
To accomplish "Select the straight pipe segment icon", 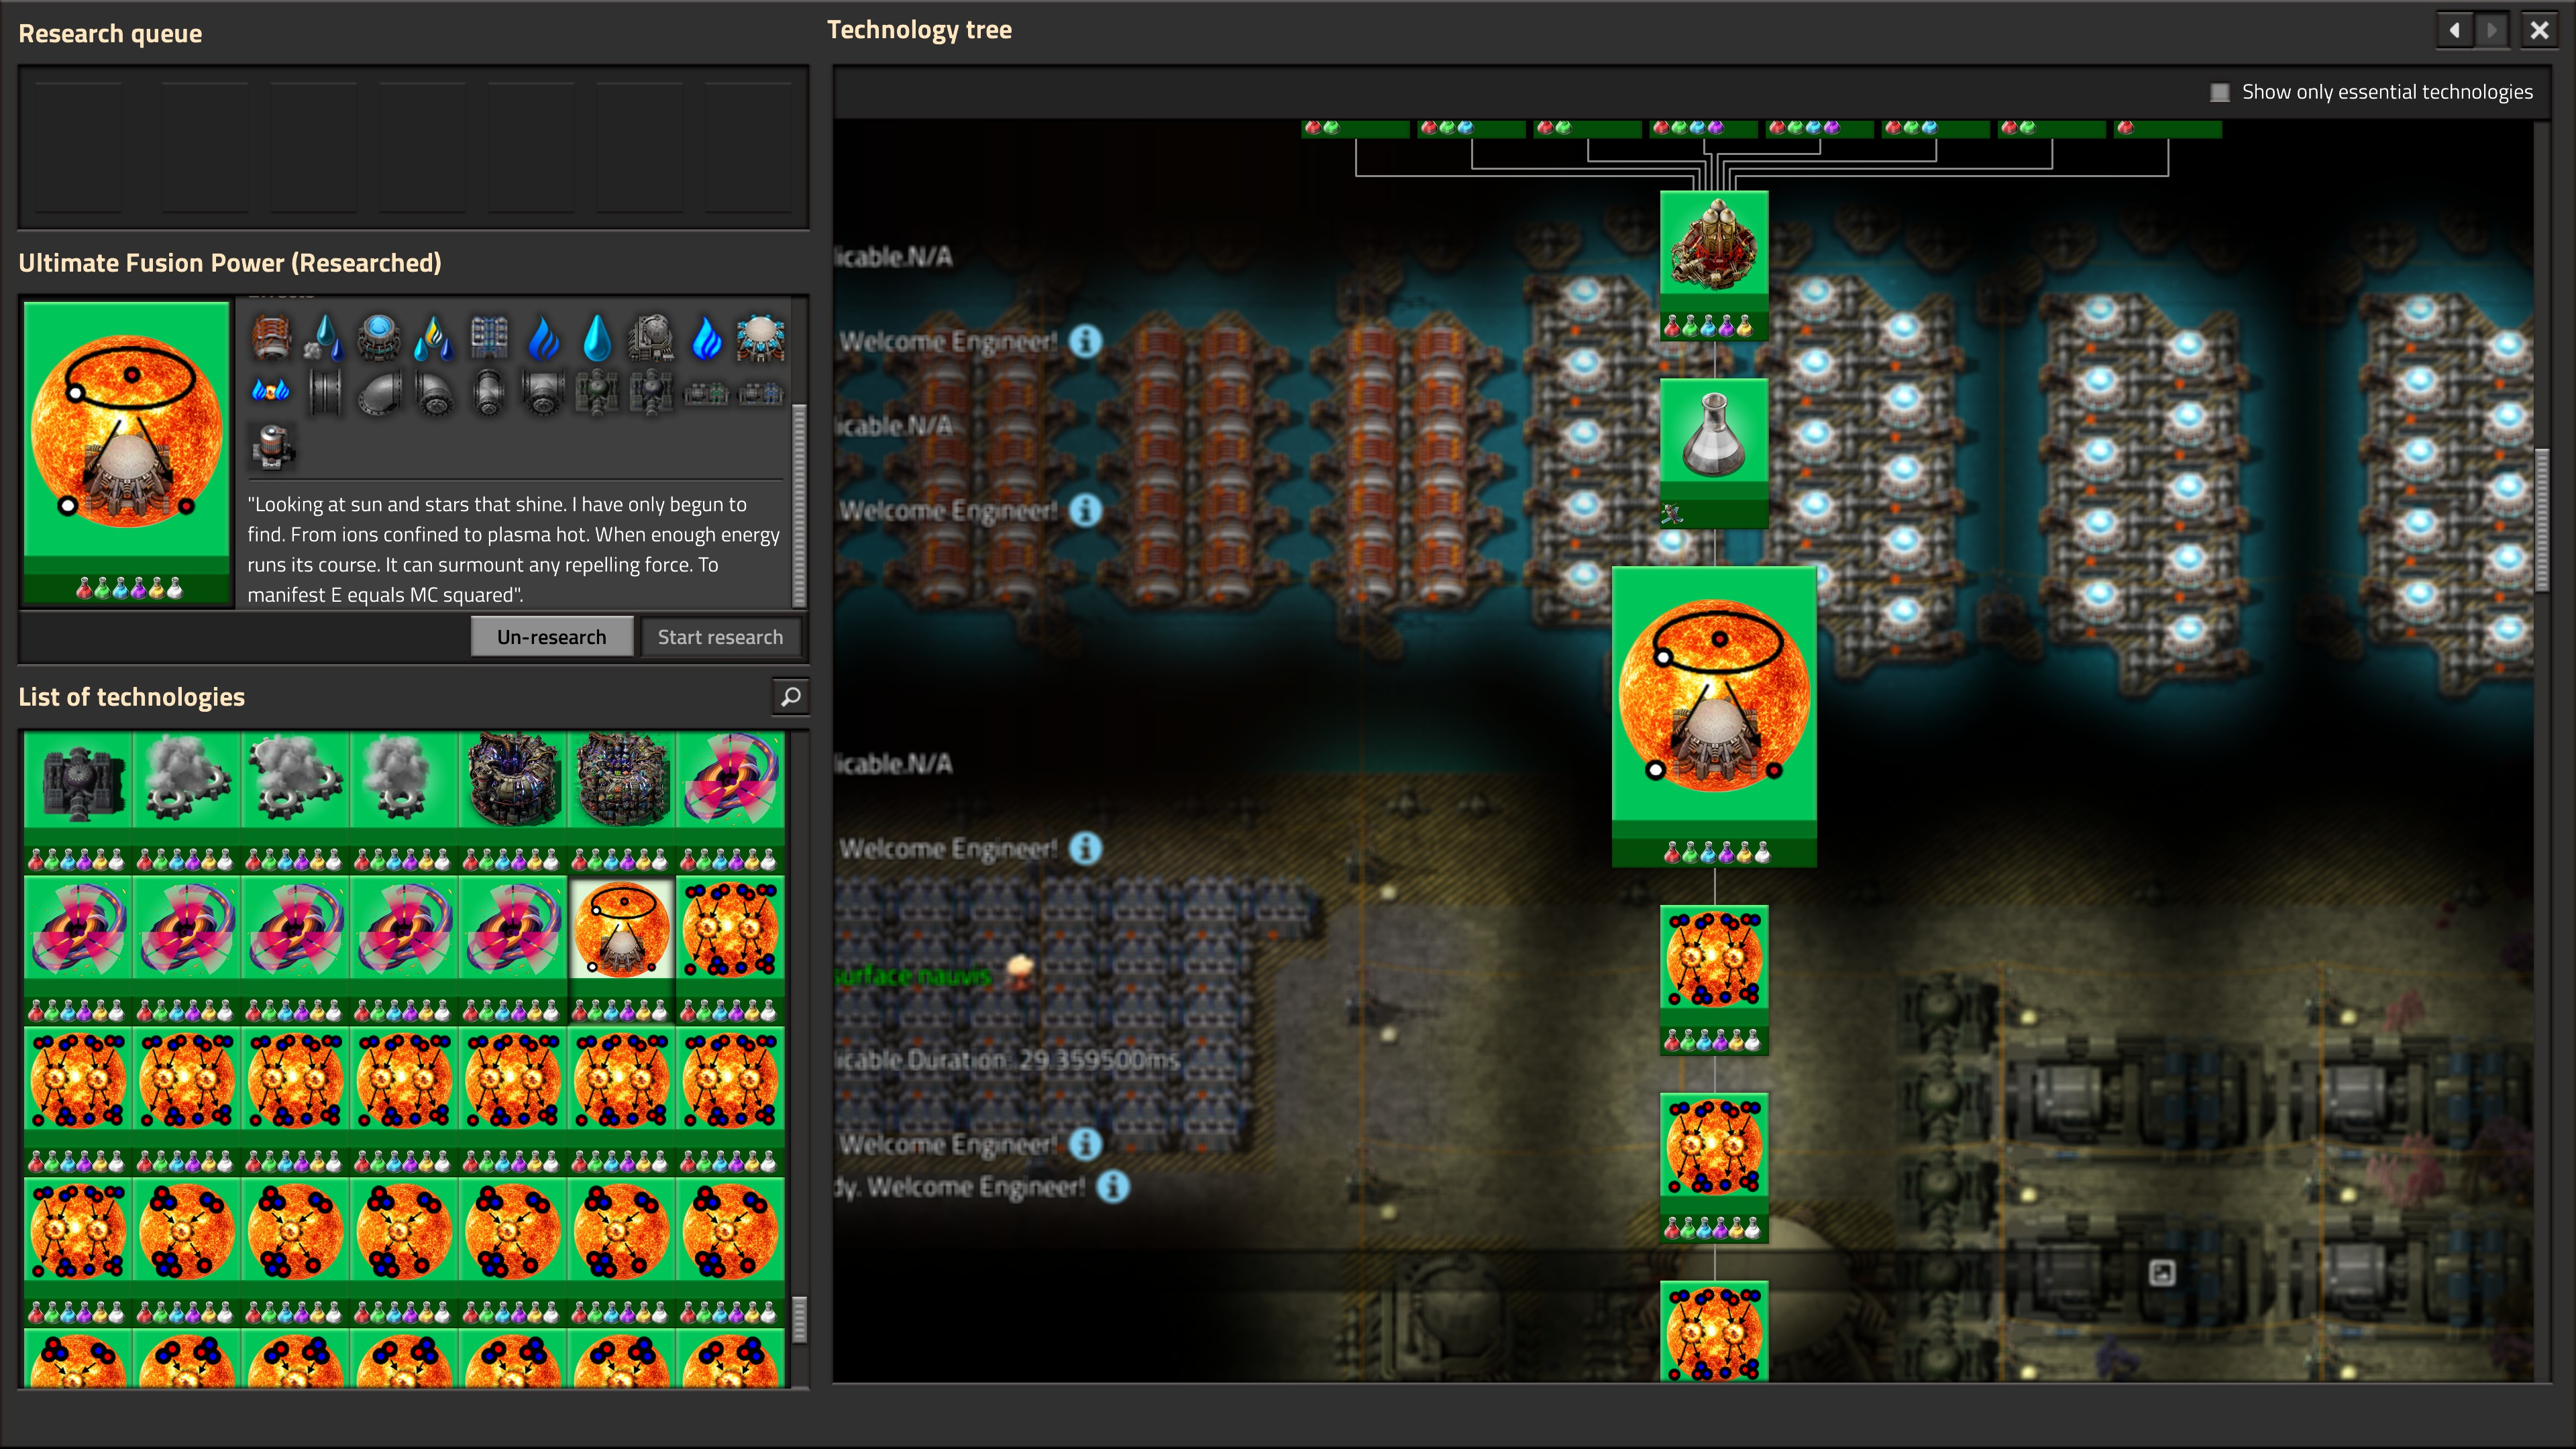I will pyautogui.click(x=325, y=392).
